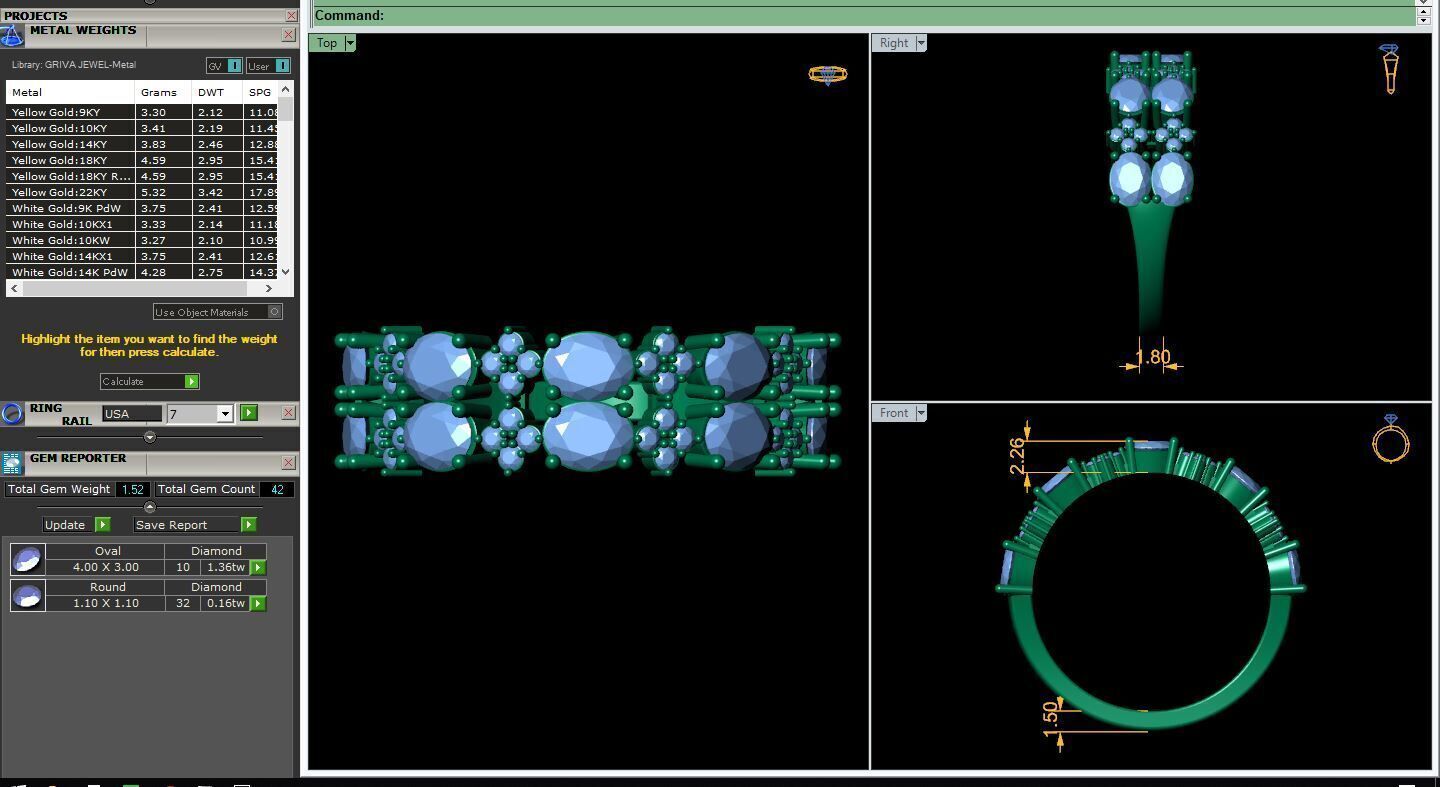This screenshot has height=787, width=1440.
Task: Click metal table scroll up arrow
Action: [286, 90]
